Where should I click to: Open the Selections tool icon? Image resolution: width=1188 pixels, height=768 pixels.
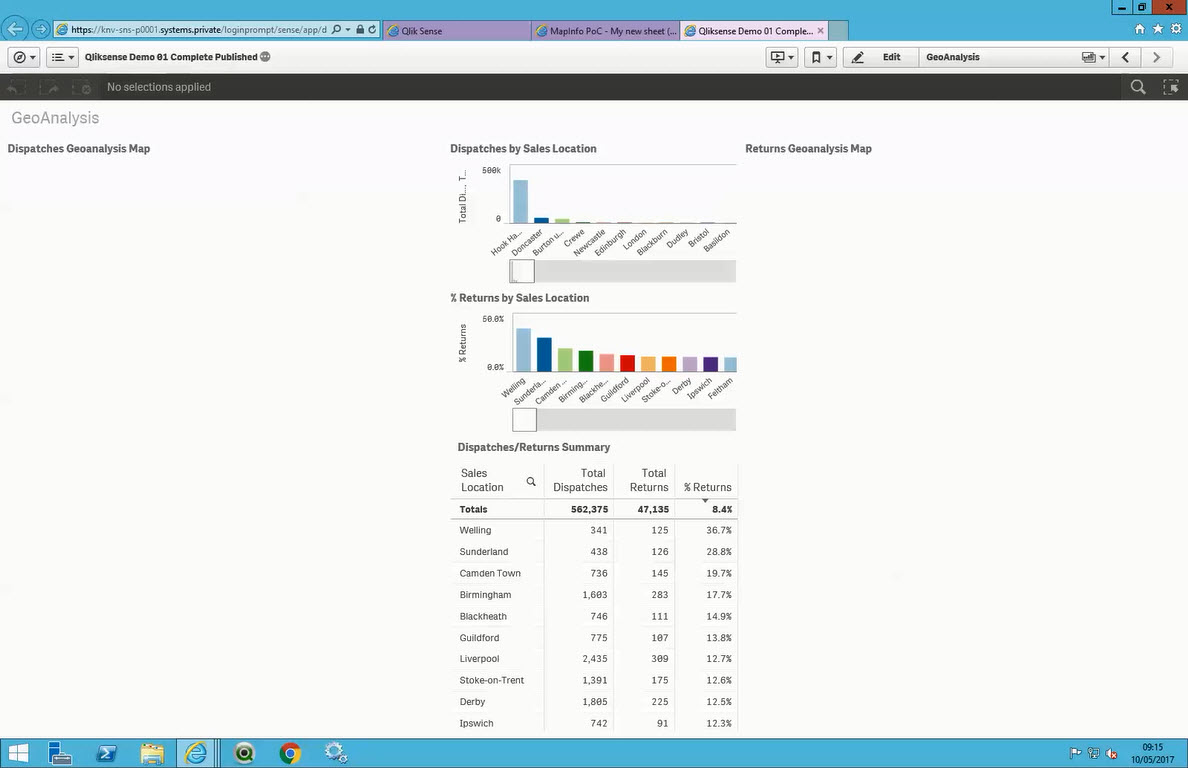tap(1171, 87)
